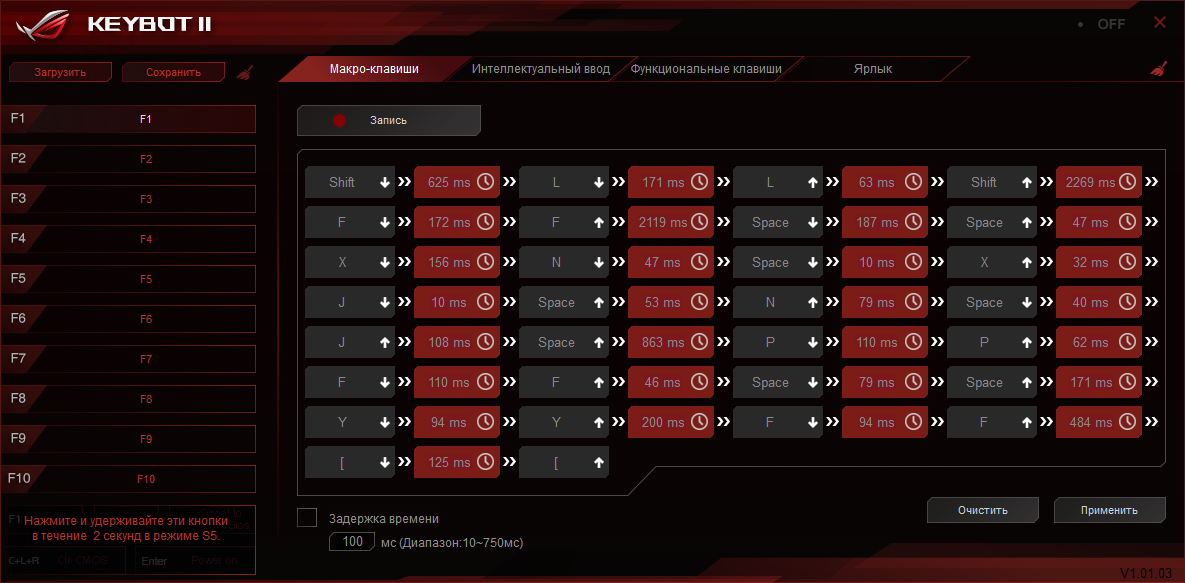Click the 863 ms delay value

663,343
